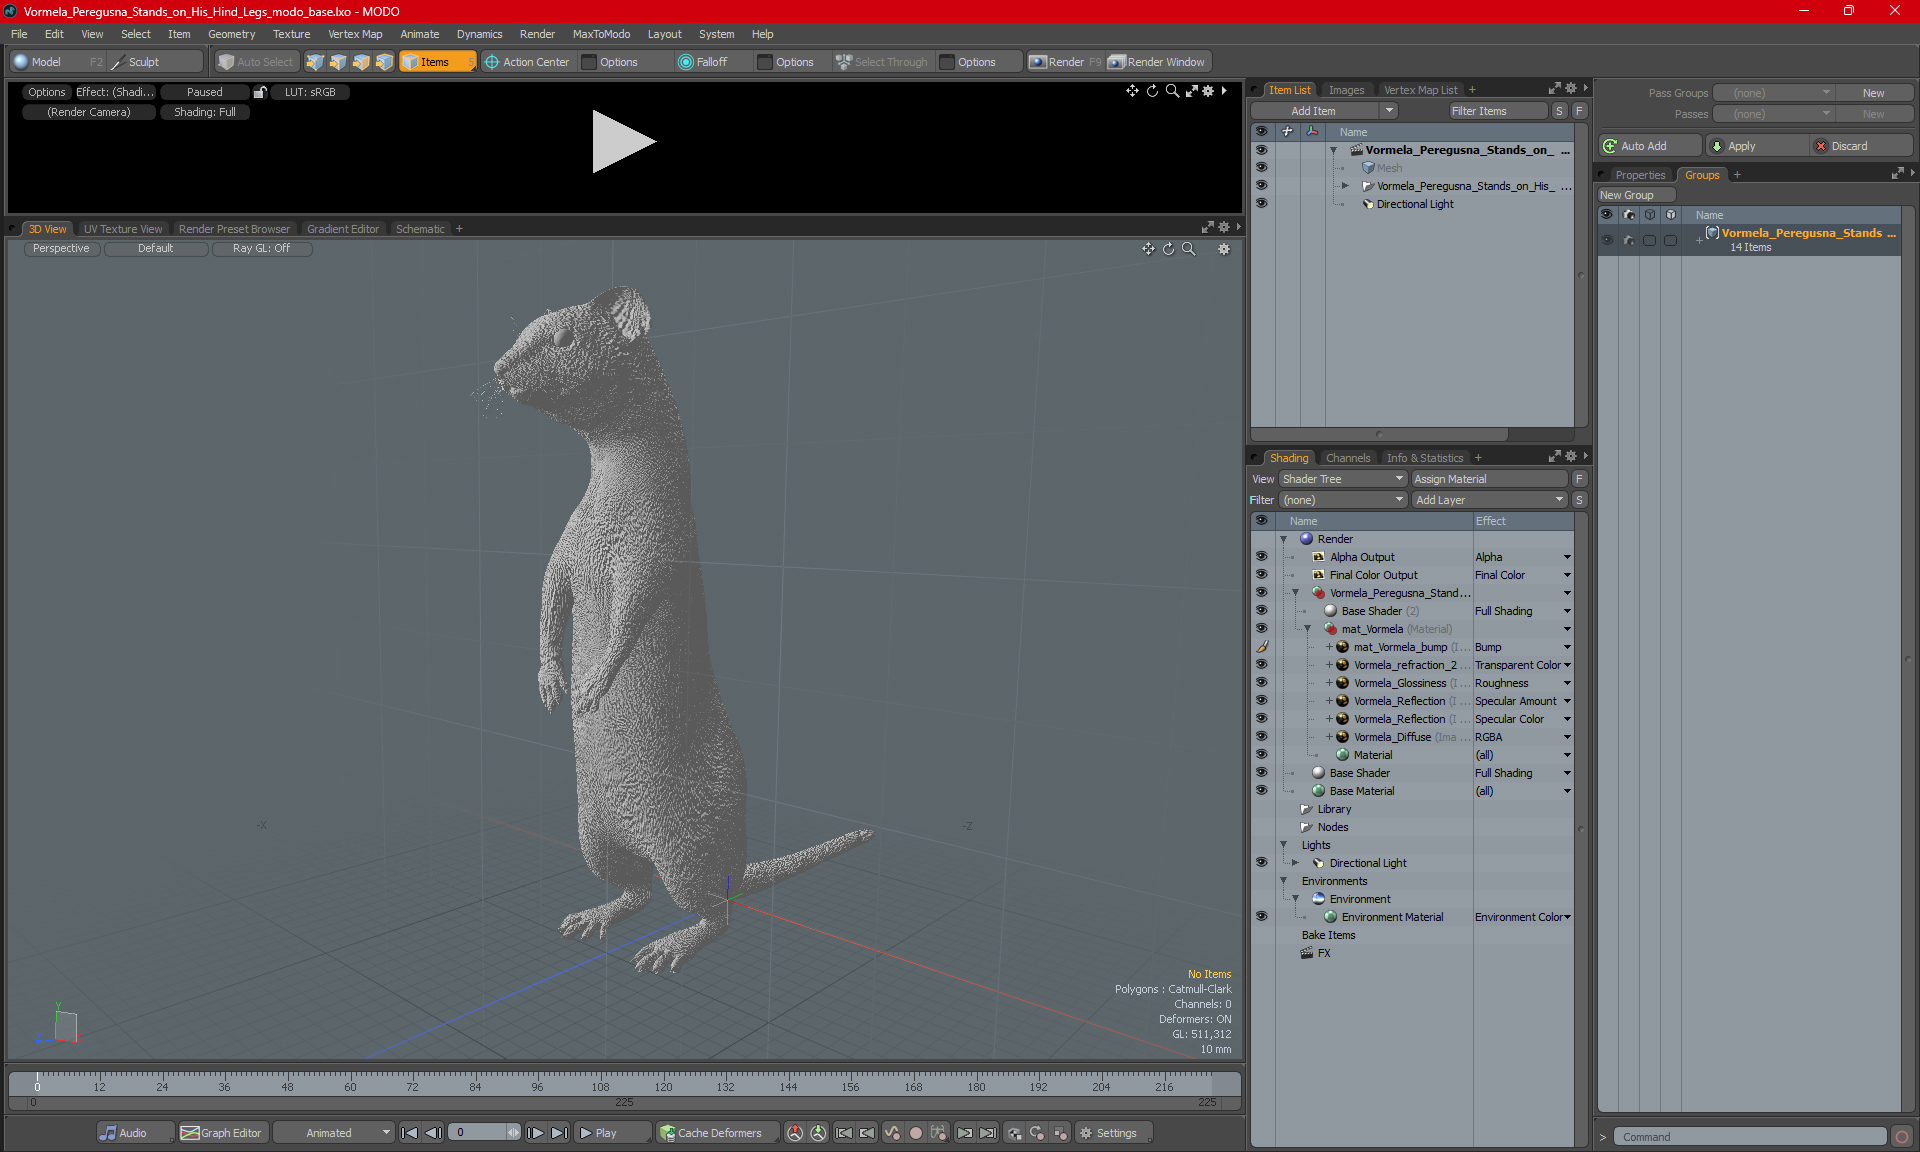Click the timeline range bar below ruler
This screenshot has width=1920, height=1152.
point(625,1102)
